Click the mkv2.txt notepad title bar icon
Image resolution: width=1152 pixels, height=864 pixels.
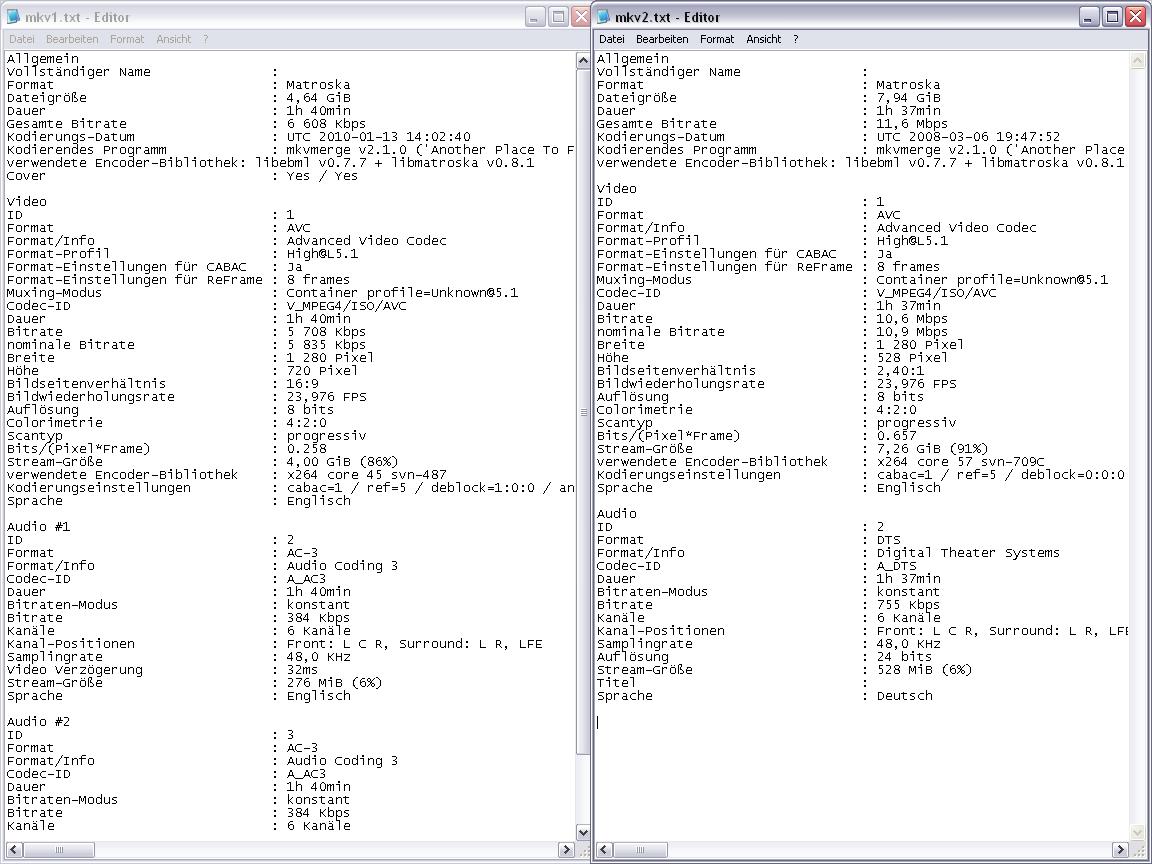603,17
